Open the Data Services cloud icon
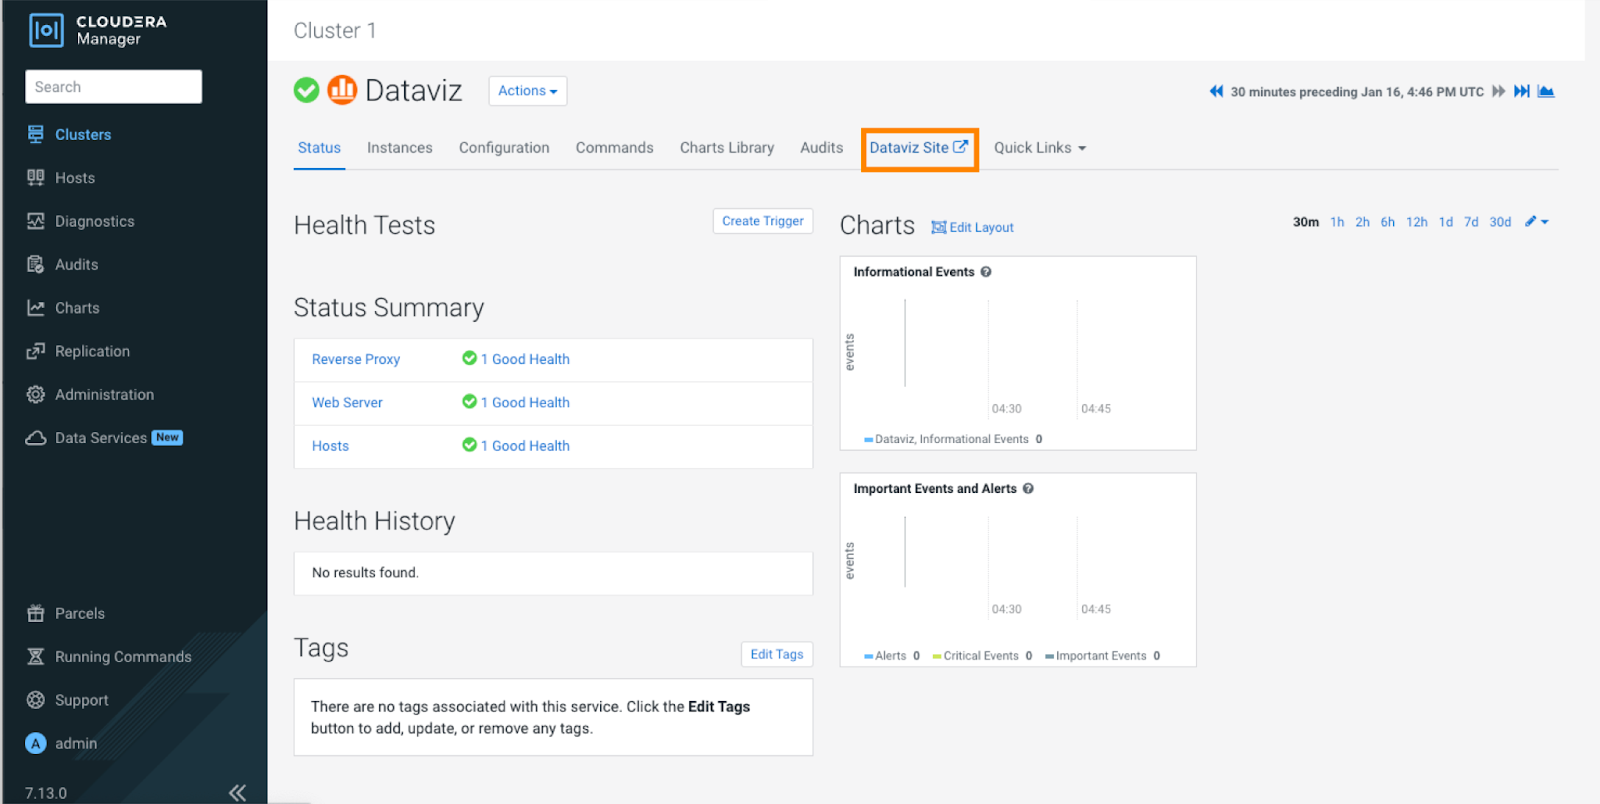 pyautogui.click(x=36, y=438)
